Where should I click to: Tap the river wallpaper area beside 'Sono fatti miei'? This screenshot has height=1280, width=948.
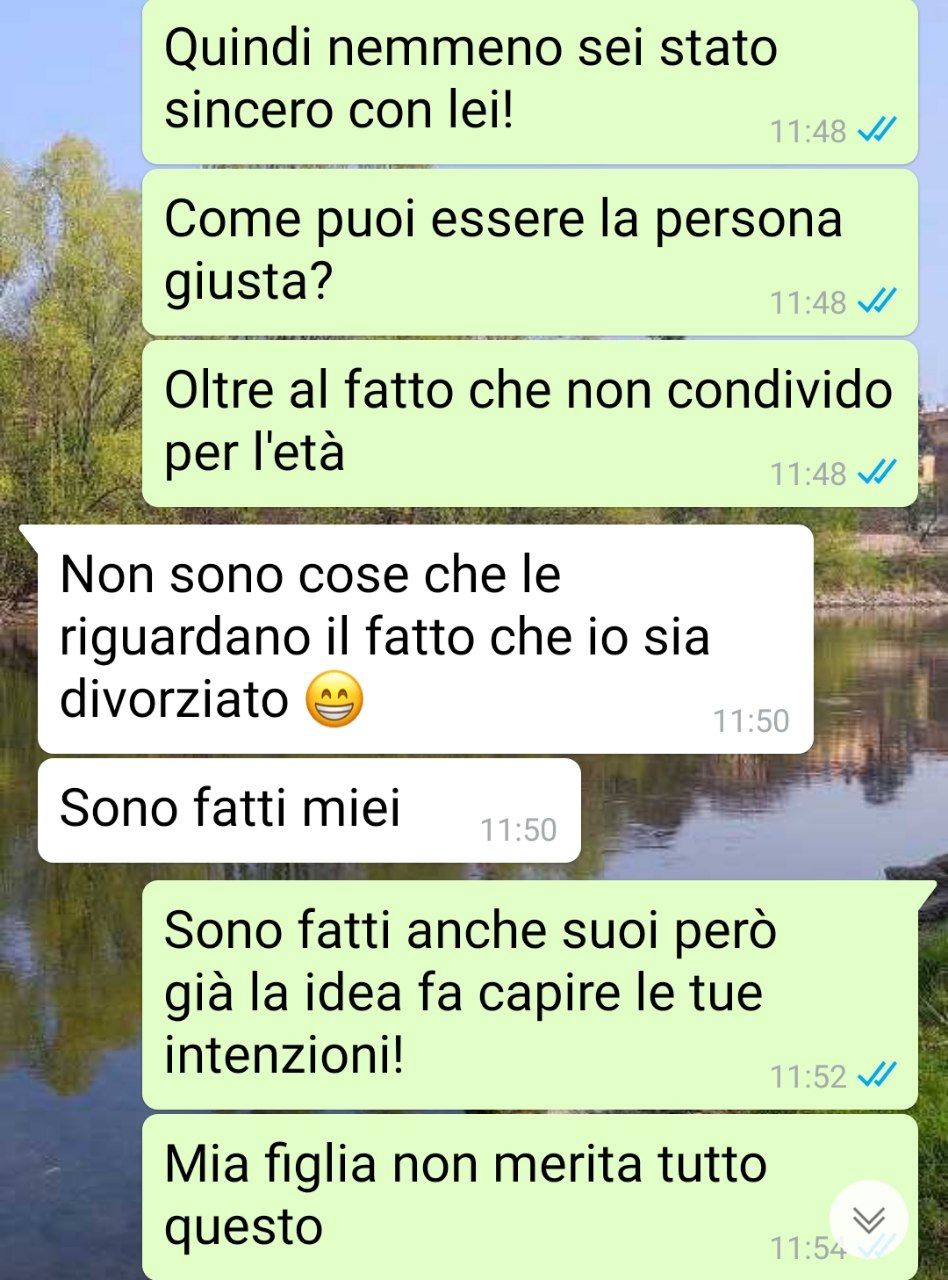click(x=760, y=810)
